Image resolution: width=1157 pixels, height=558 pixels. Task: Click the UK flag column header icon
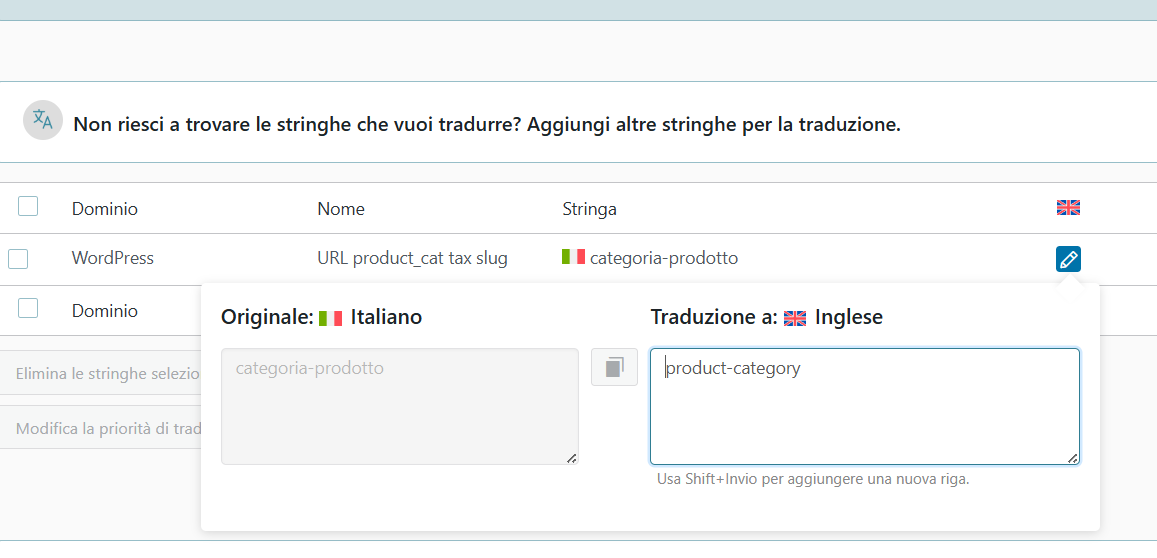1068,208
